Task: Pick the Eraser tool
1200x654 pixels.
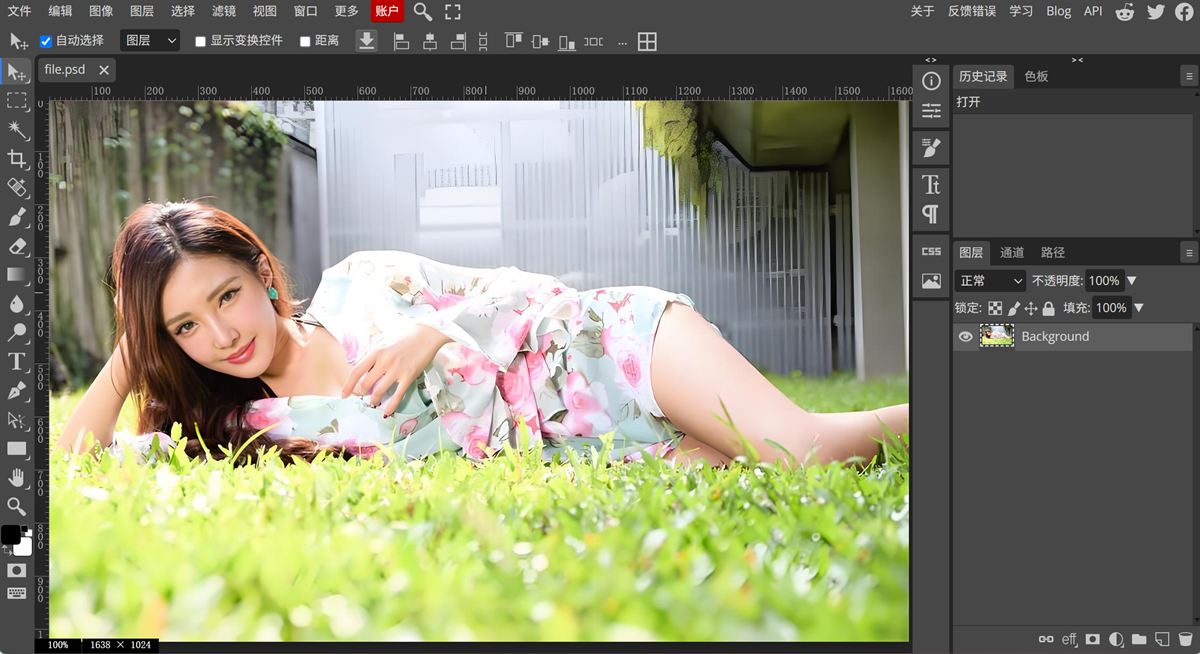Action: 17,245
